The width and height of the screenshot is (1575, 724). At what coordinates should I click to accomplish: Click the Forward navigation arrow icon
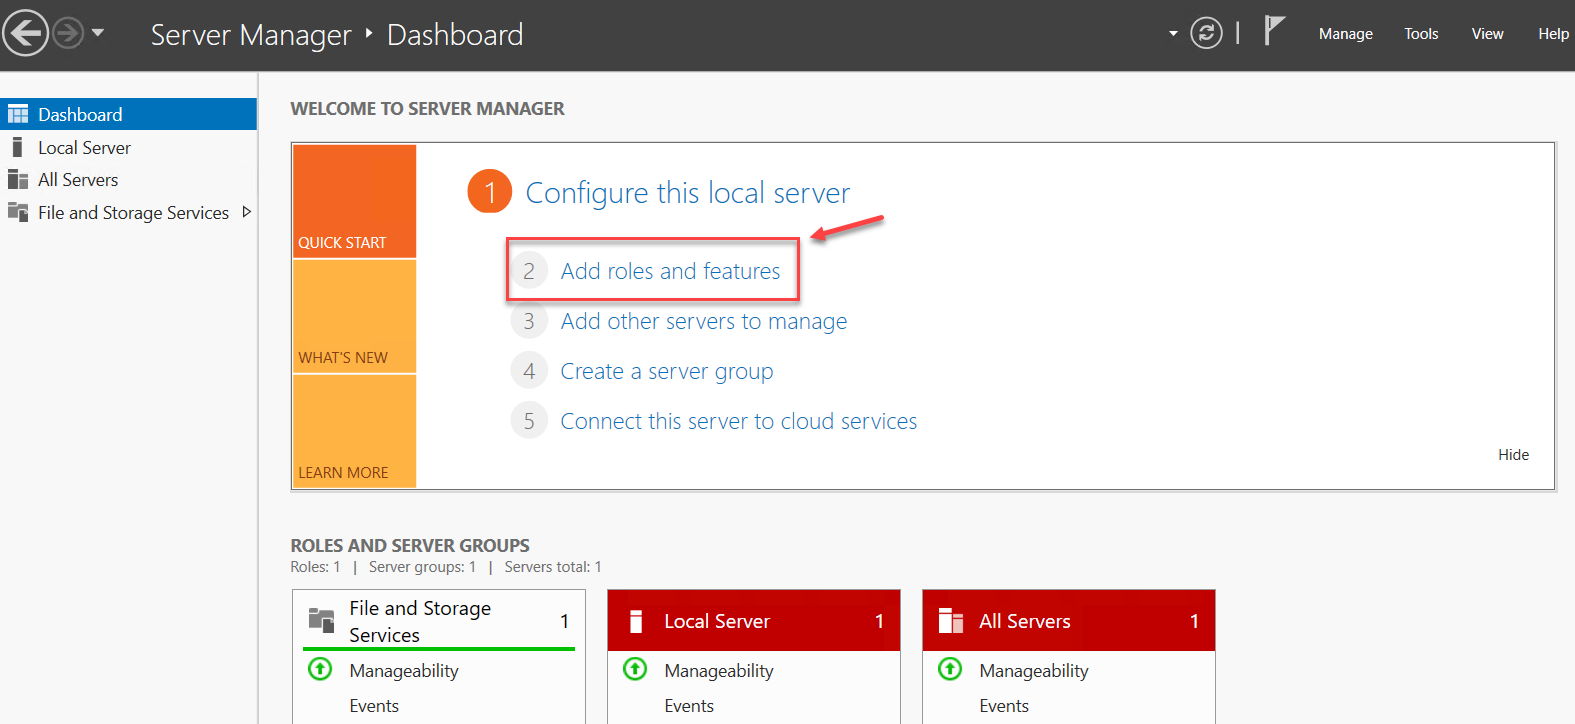[x=68, y=33]
